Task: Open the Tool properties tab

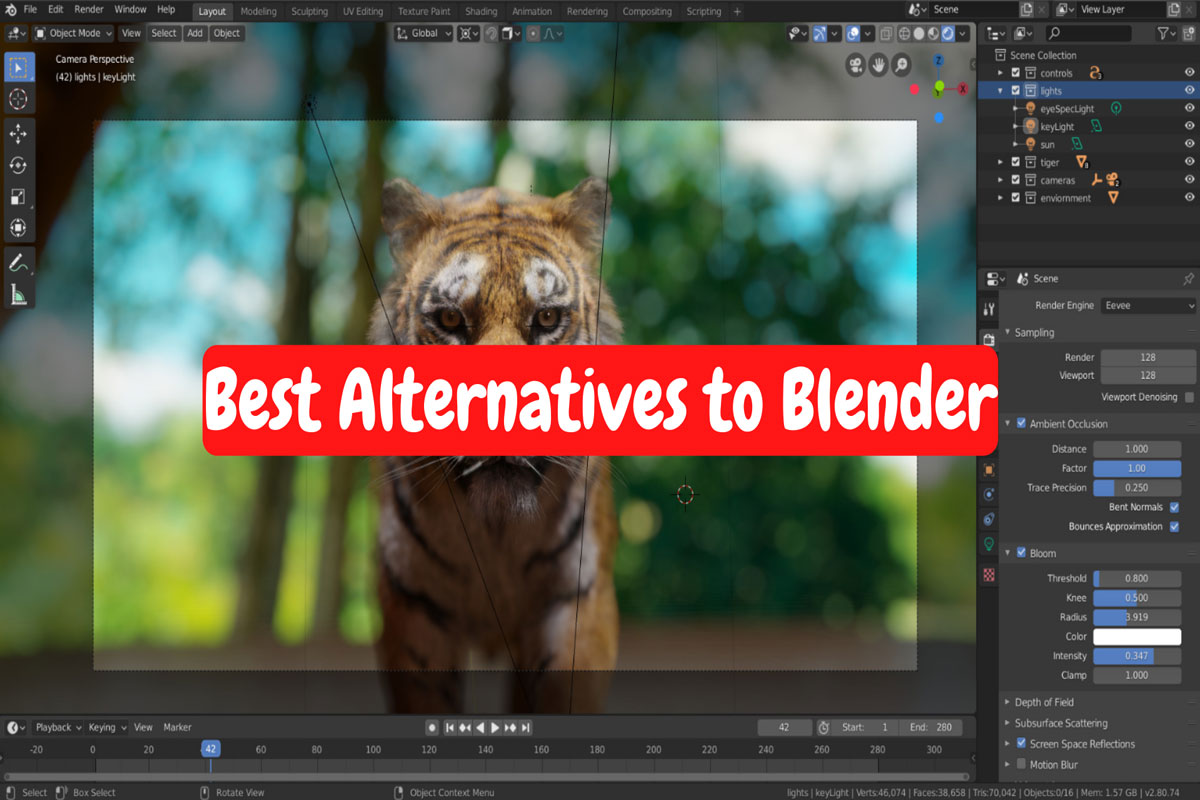Action: [x=989, y=309]
